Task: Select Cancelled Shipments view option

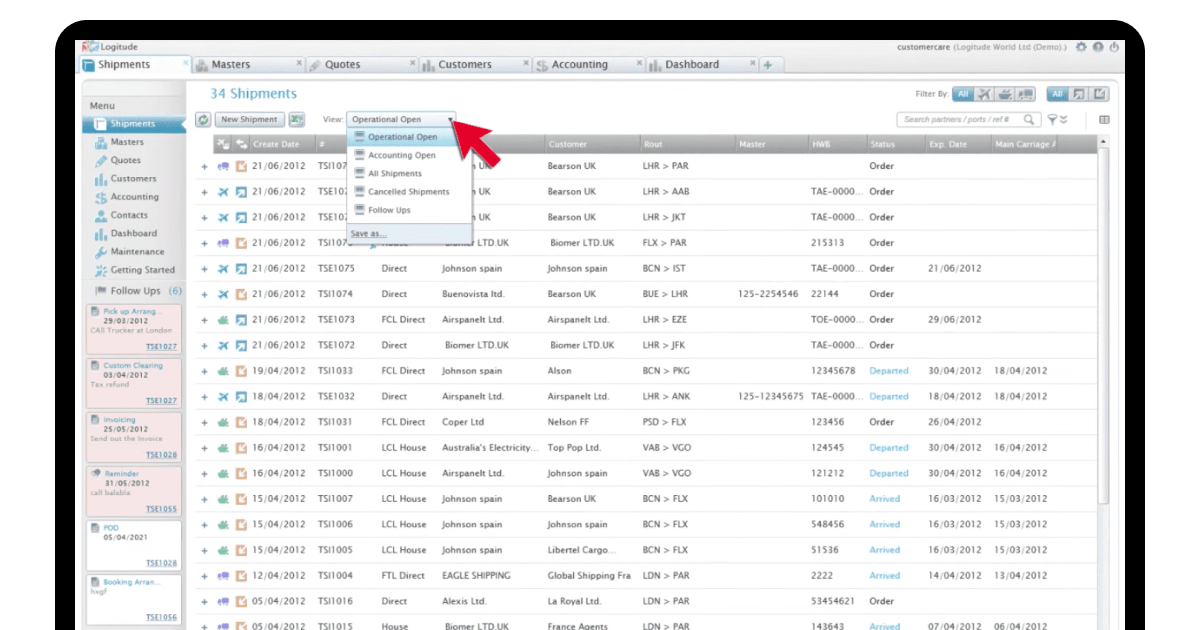Action: coord(409,192)
